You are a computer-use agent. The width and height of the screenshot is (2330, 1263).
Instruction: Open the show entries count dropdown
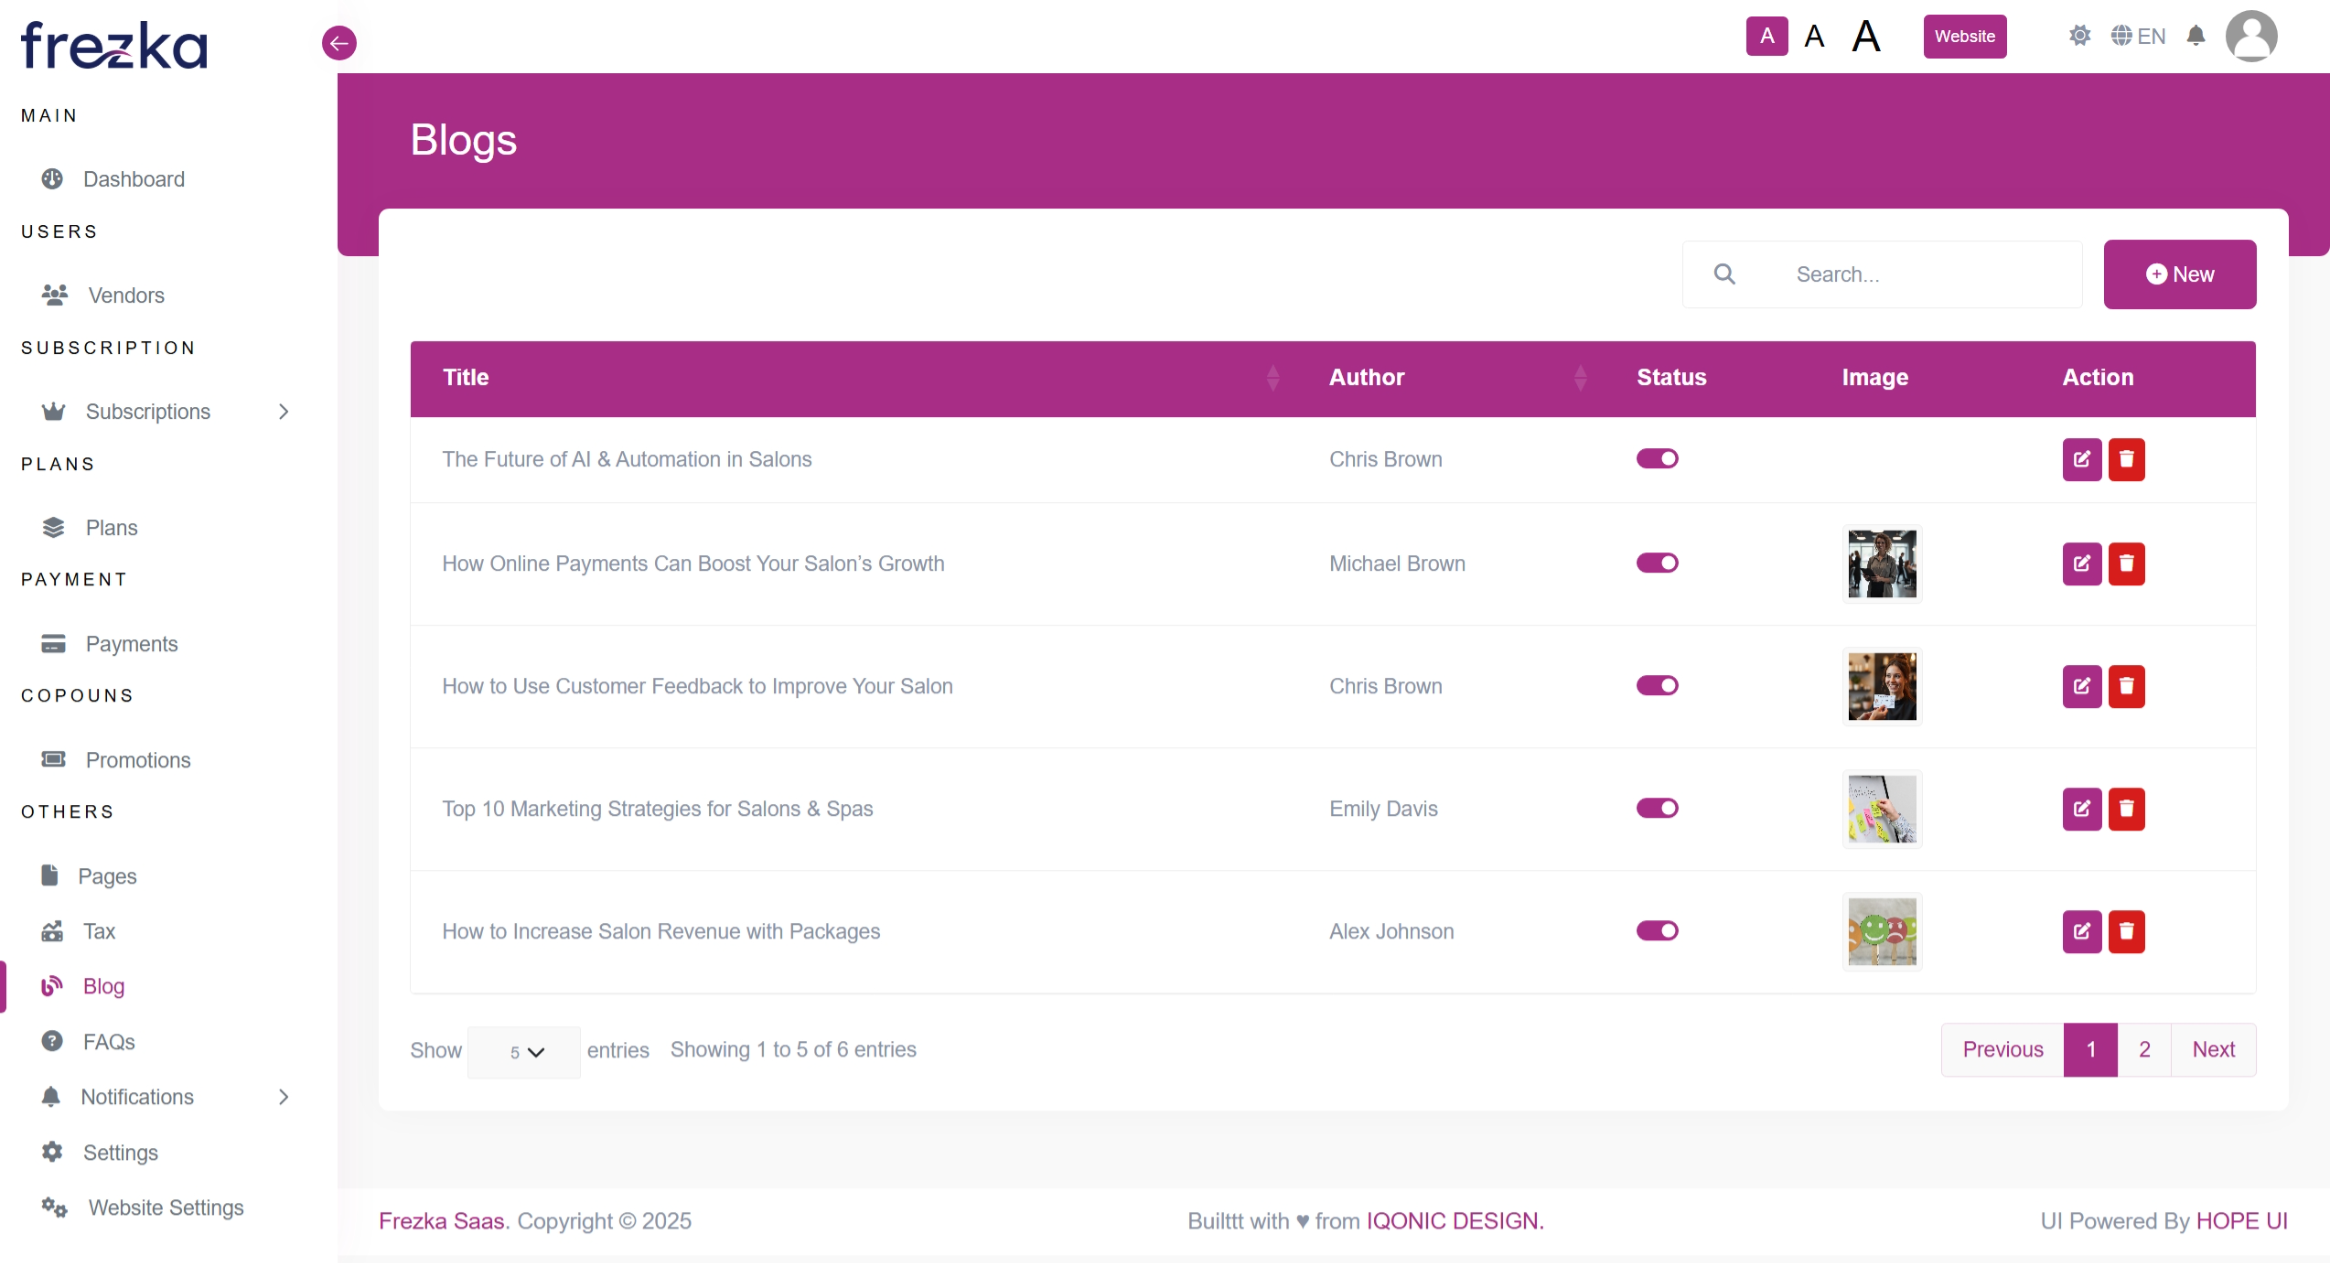524,1052
